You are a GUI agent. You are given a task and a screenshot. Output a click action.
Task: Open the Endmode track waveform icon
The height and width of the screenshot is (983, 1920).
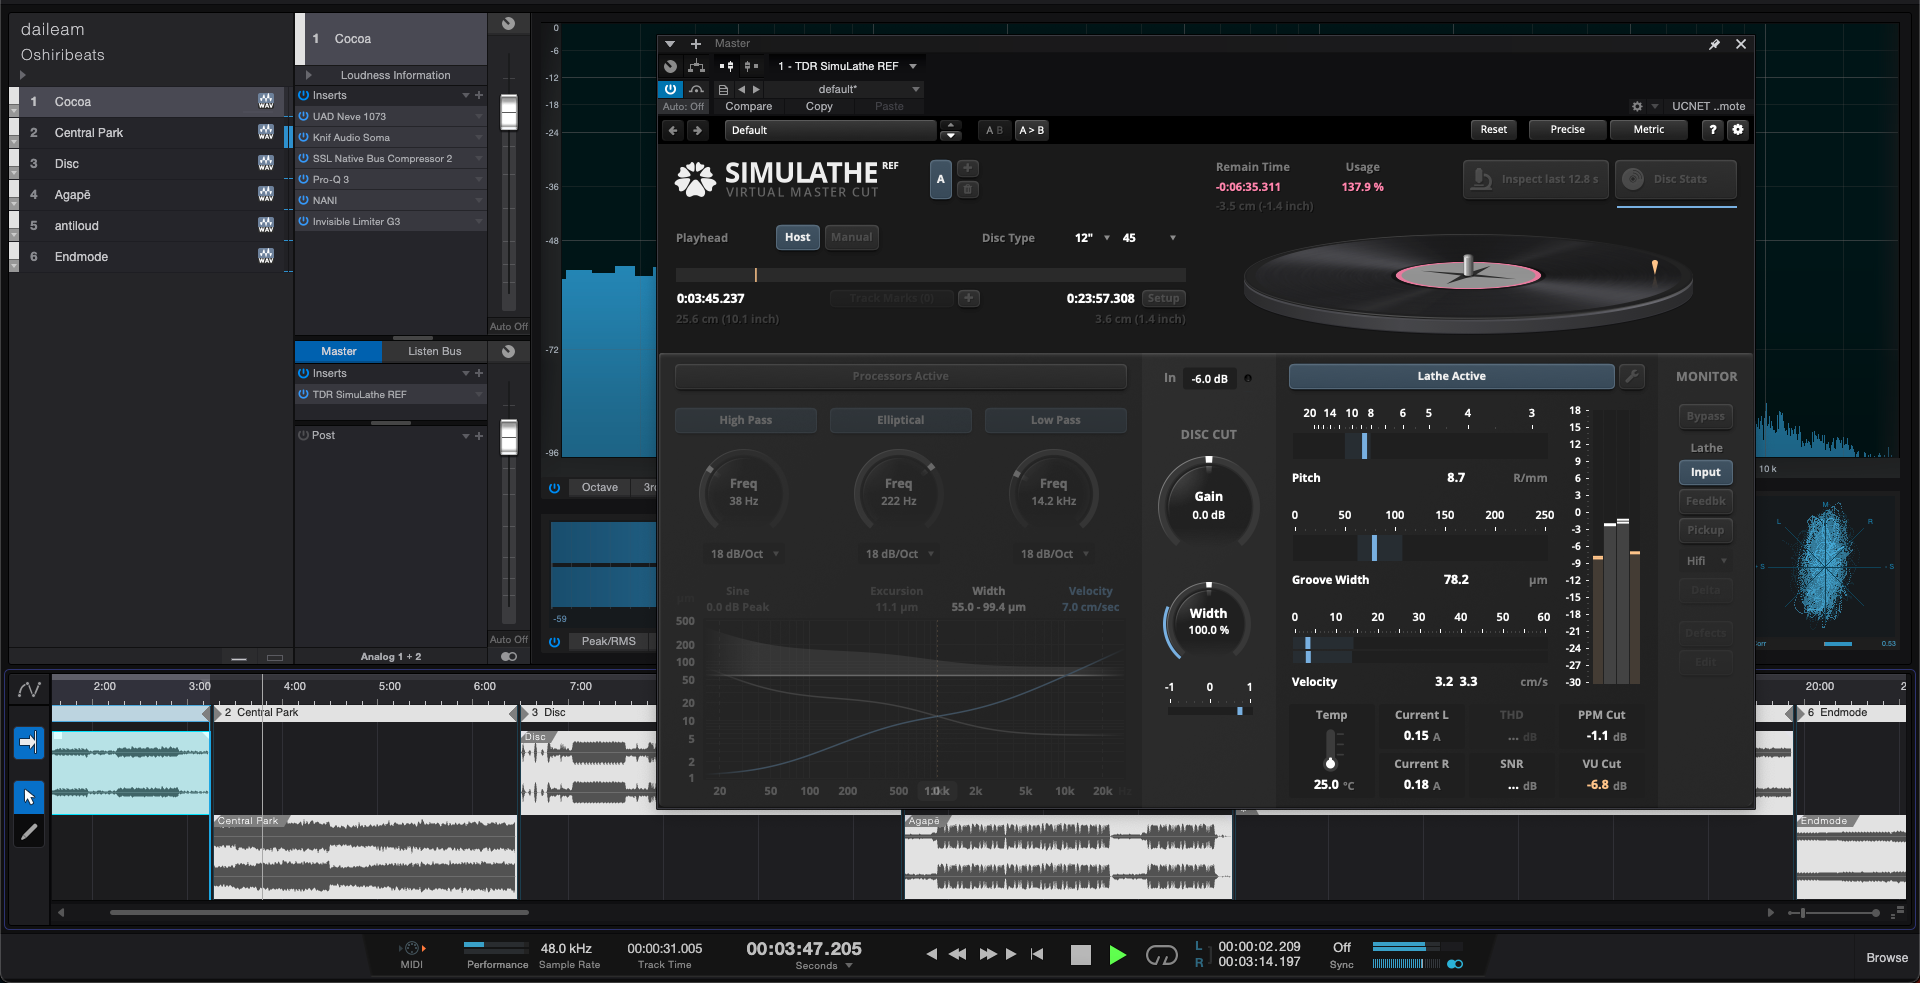(x=266, y=256)
